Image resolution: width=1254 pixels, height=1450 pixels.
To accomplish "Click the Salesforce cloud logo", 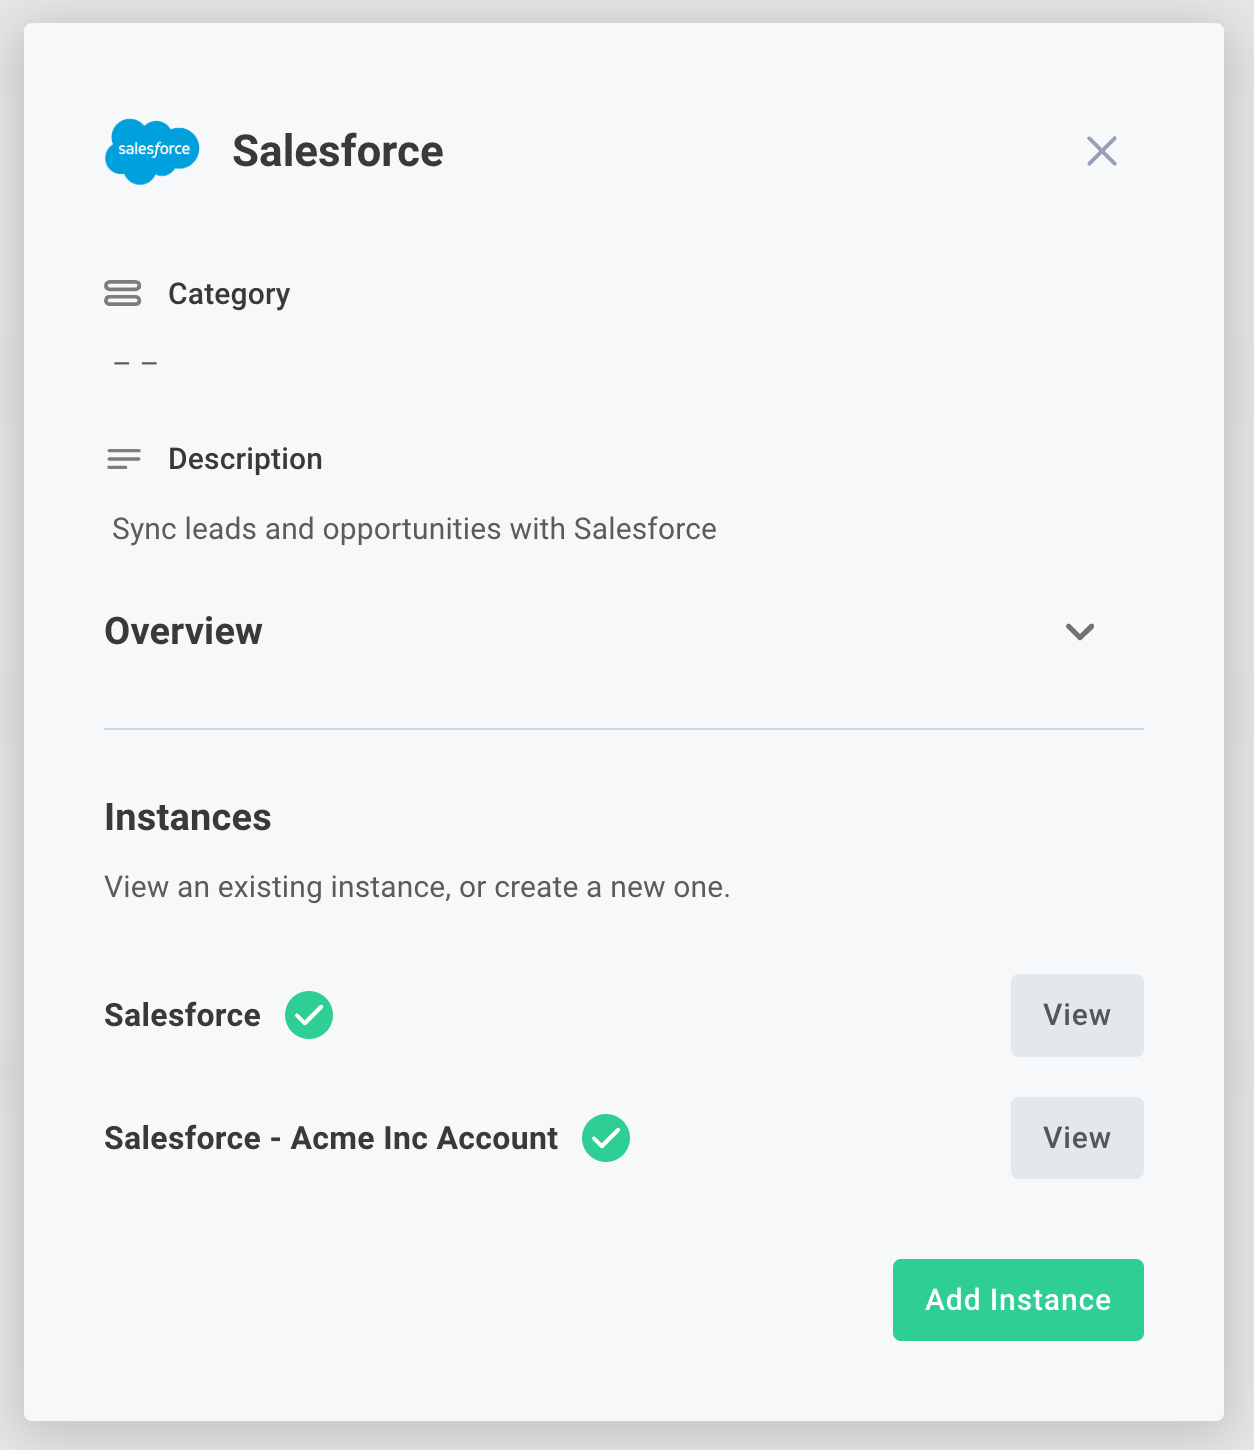I will point(151,152).
